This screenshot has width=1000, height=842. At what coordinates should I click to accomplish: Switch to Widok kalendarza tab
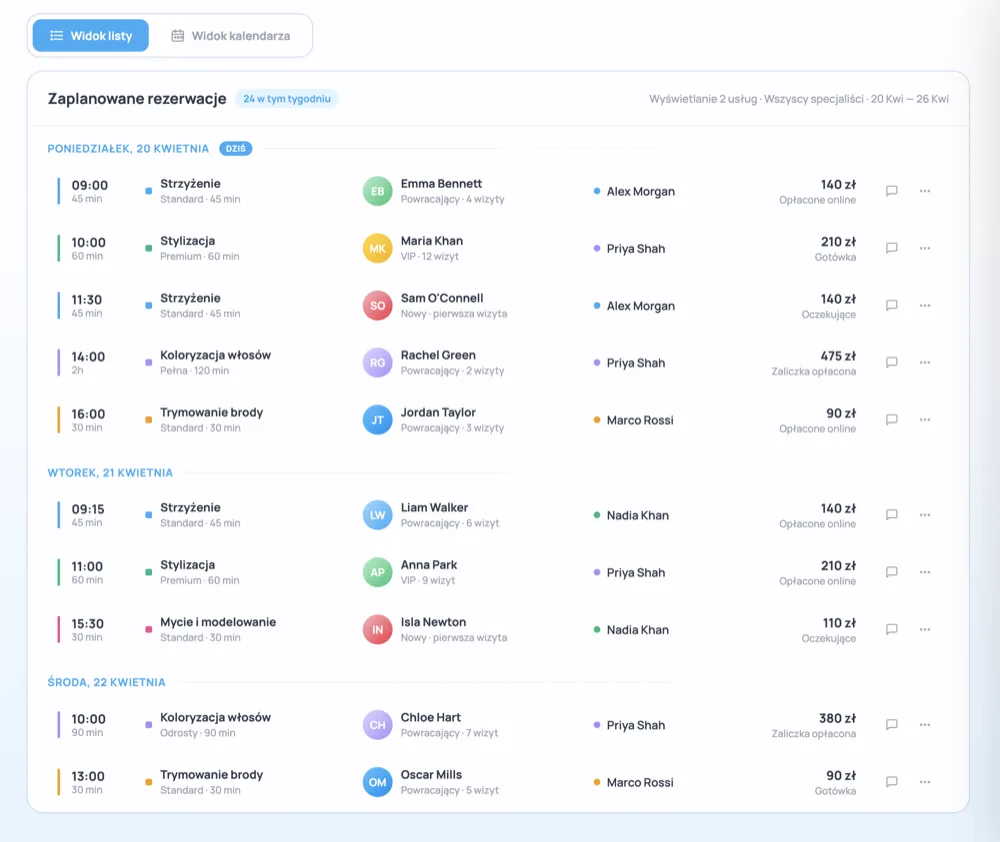point(231,36)
